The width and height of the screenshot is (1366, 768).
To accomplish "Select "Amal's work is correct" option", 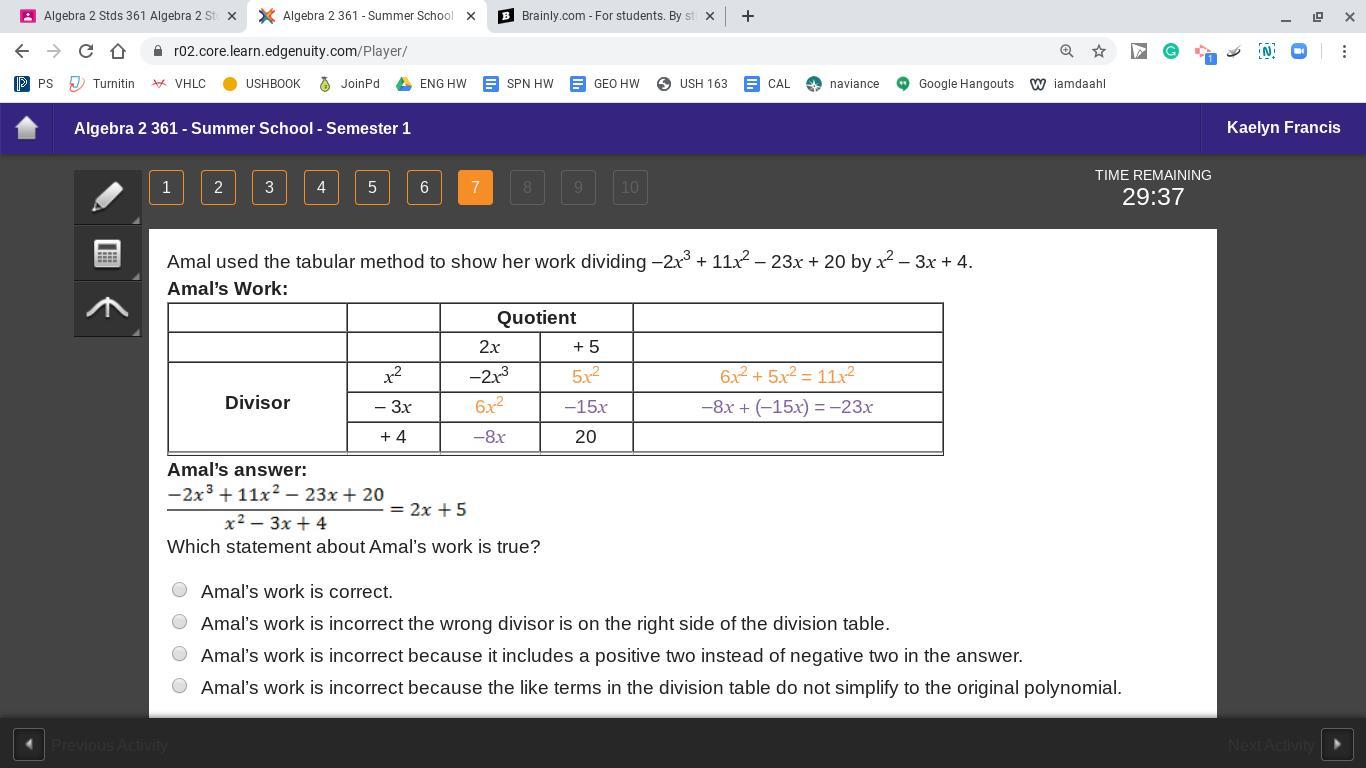I will click(179, 590).
